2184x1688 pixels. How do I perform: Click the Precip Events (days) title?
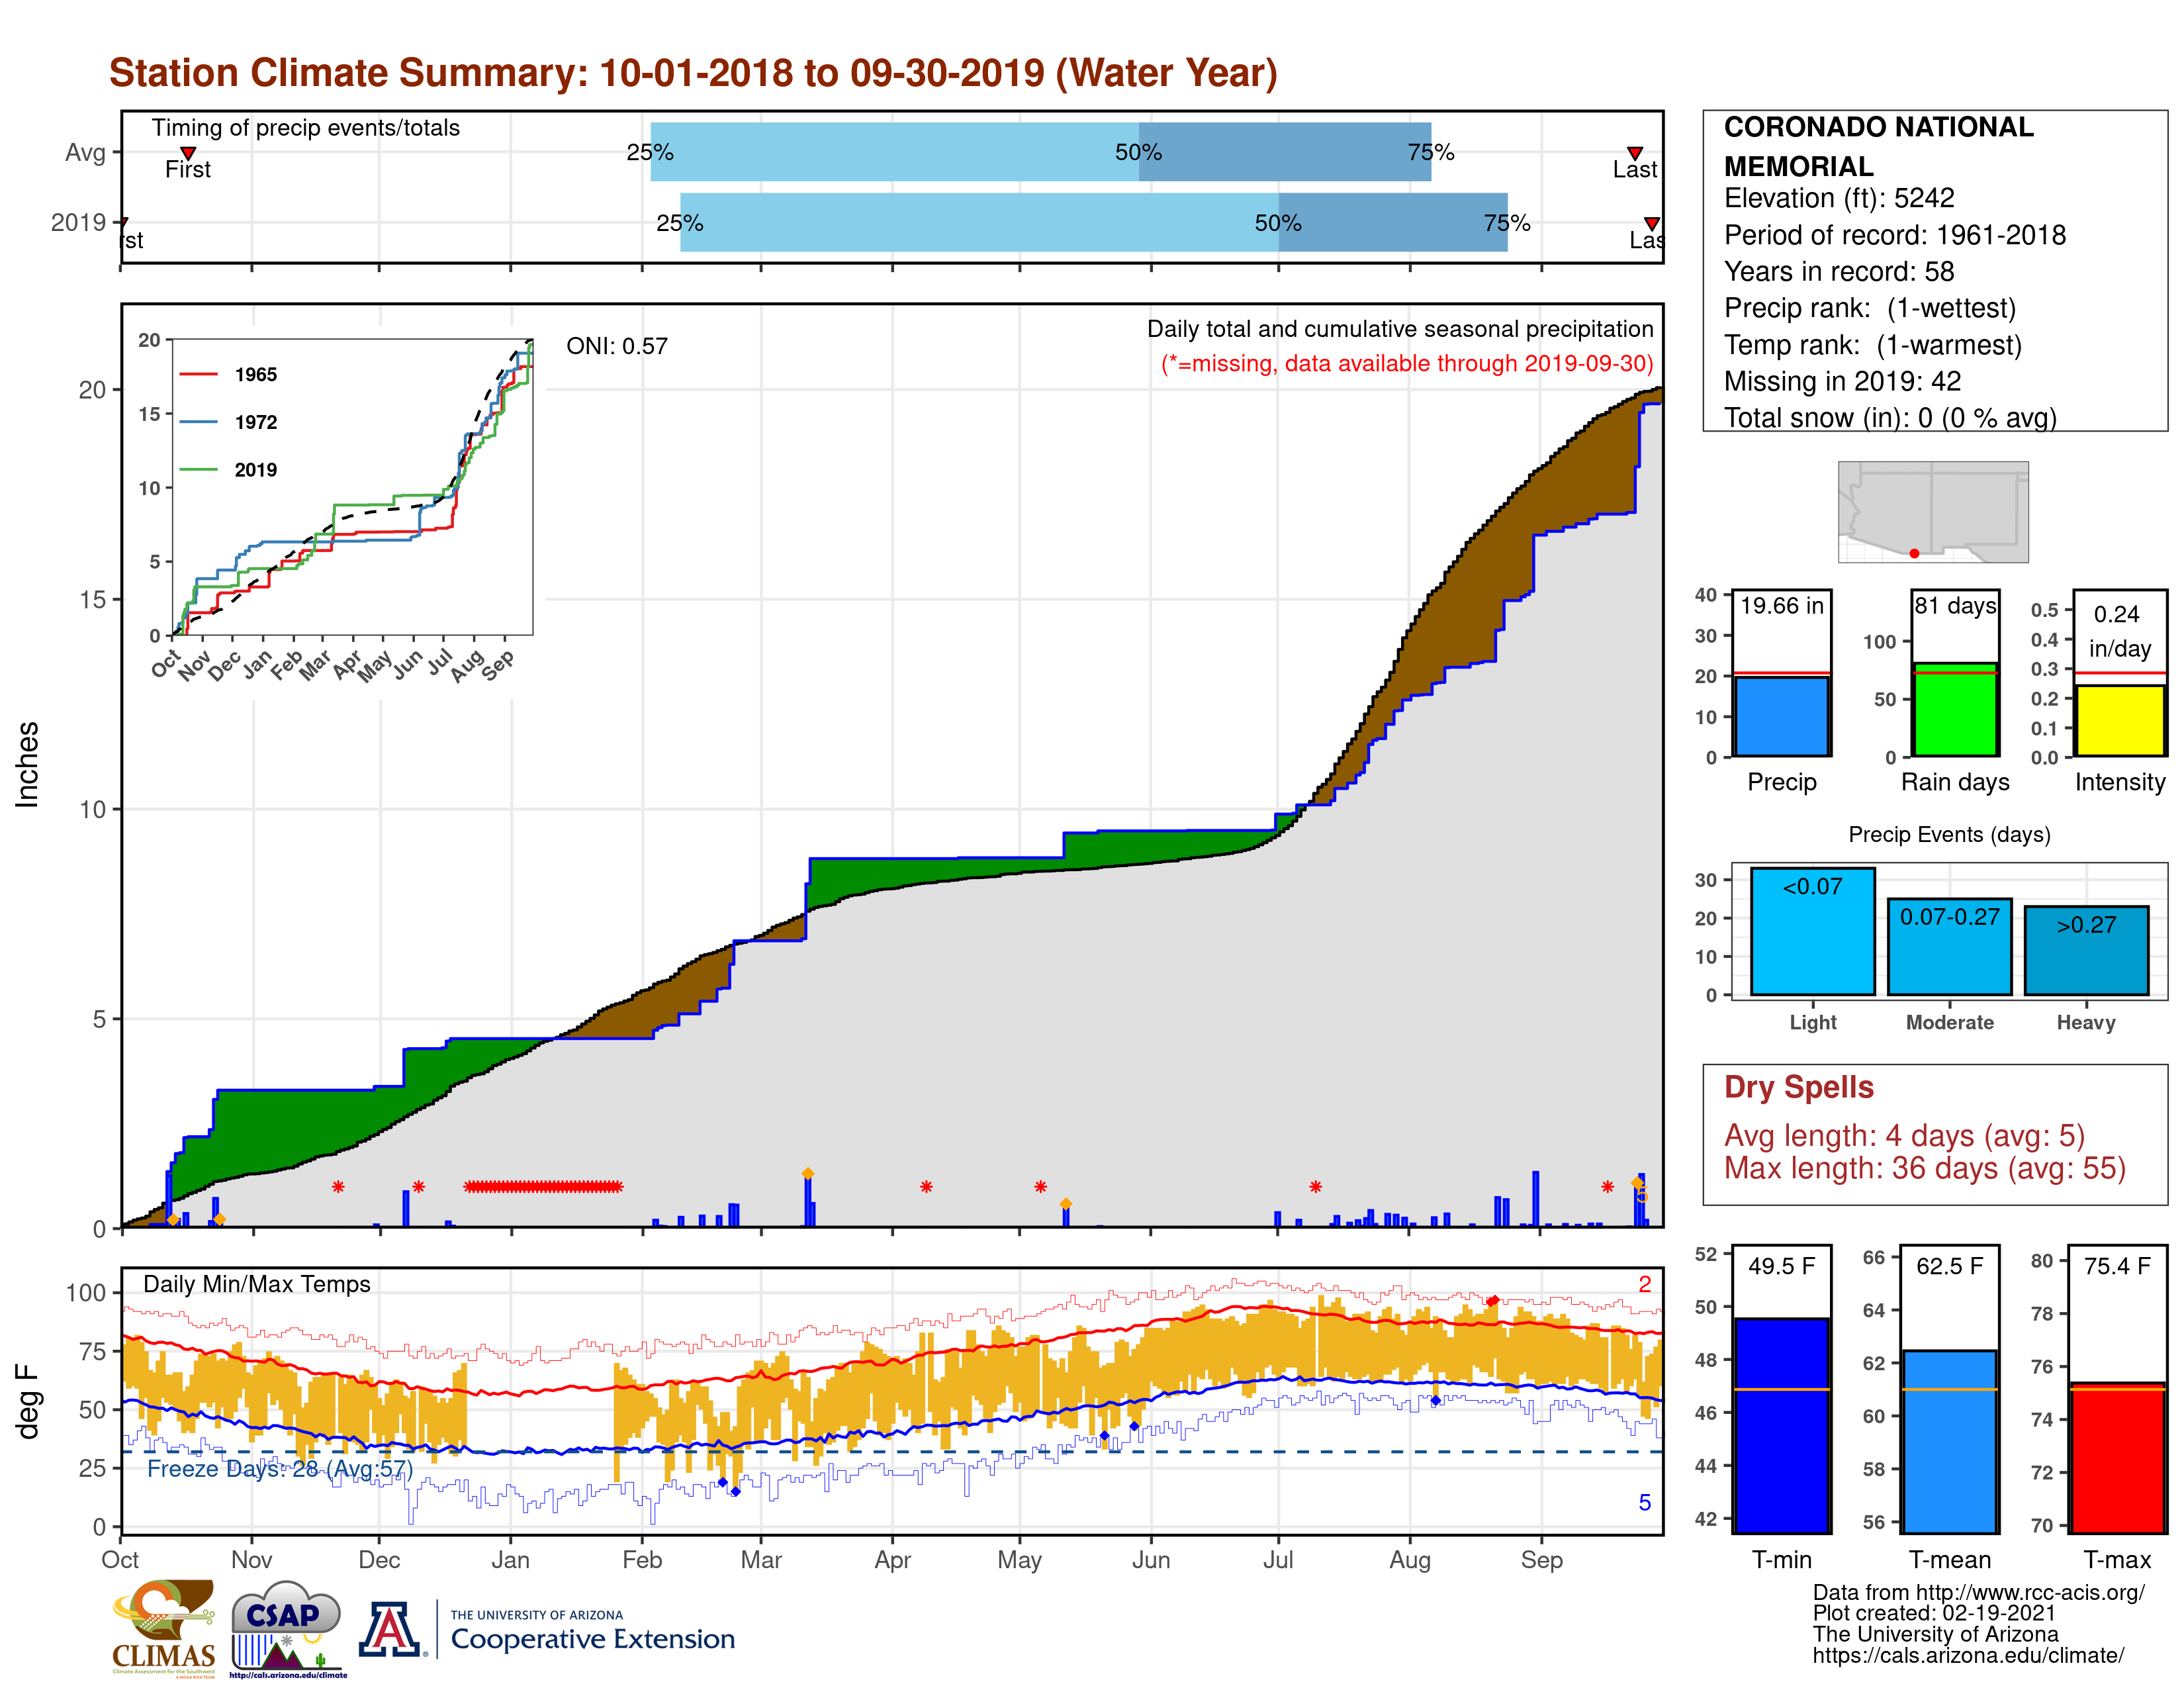tap(1949, 834)
